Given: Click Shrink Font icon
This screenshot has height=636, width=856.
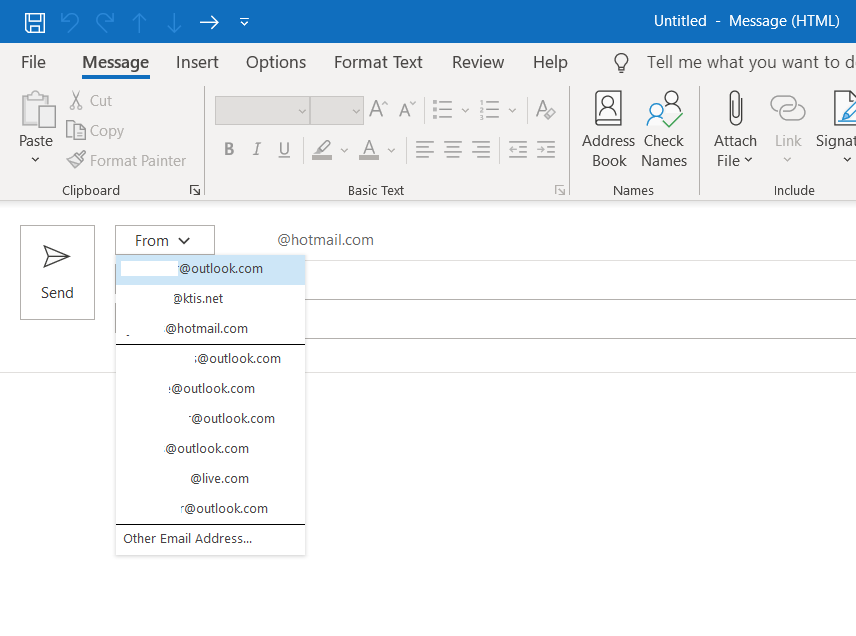Looking at the screenshot, I should pos(407,109).
